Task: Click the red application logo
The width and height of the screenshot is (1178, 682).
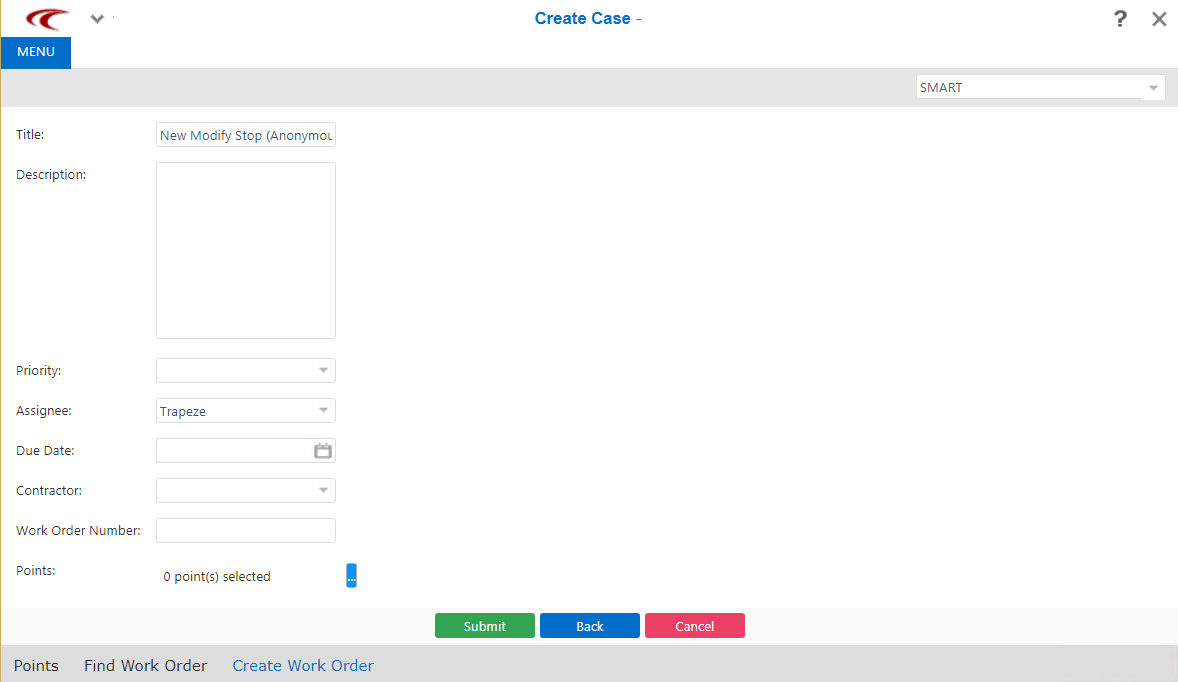Action: pyautogui.click(x=44, y=18)
